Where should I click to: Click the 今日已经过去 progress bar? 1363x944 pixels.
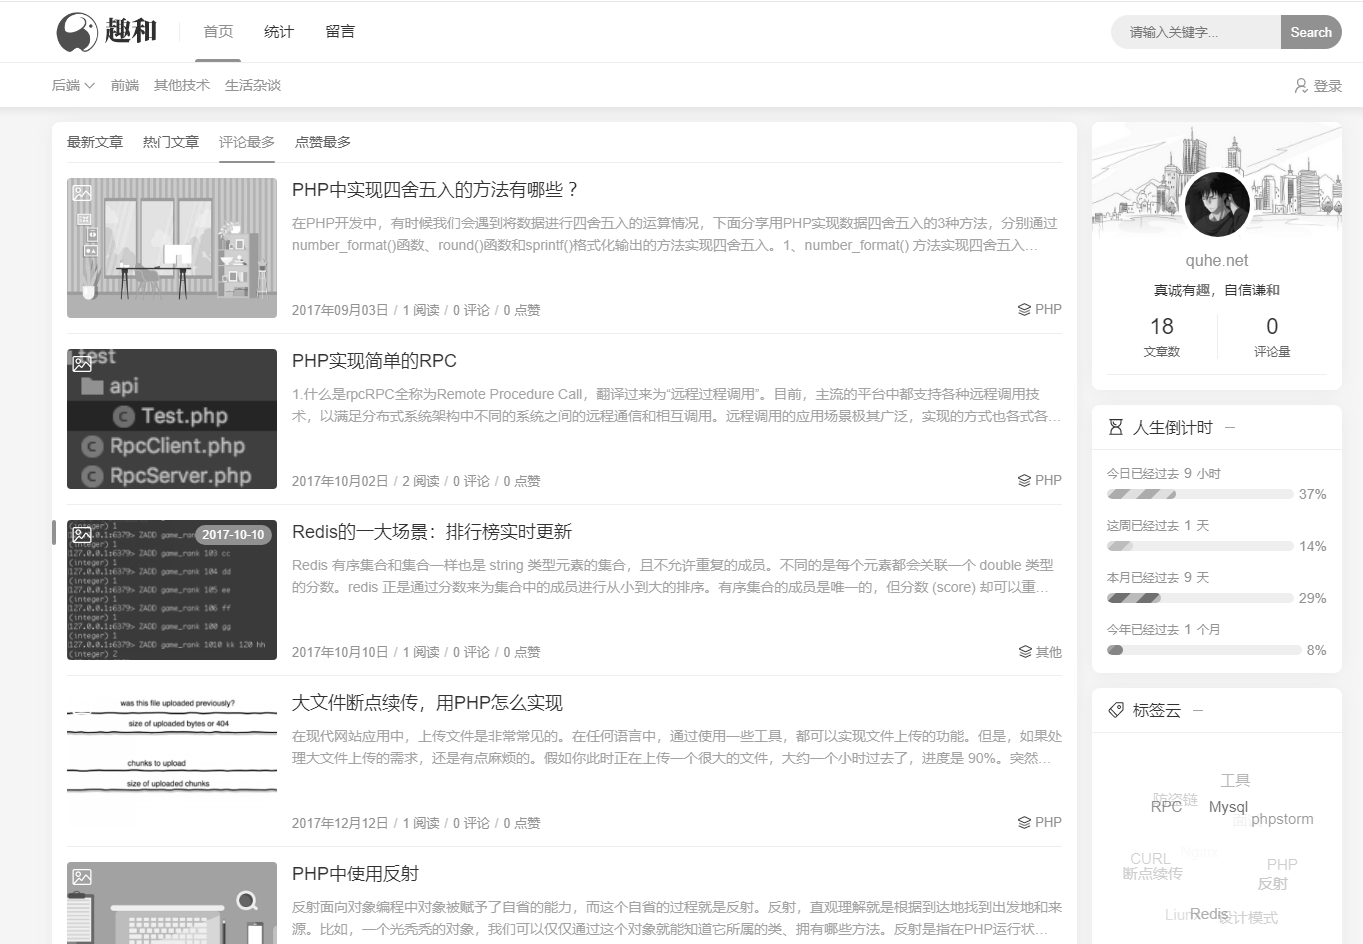click(1200, 494)
